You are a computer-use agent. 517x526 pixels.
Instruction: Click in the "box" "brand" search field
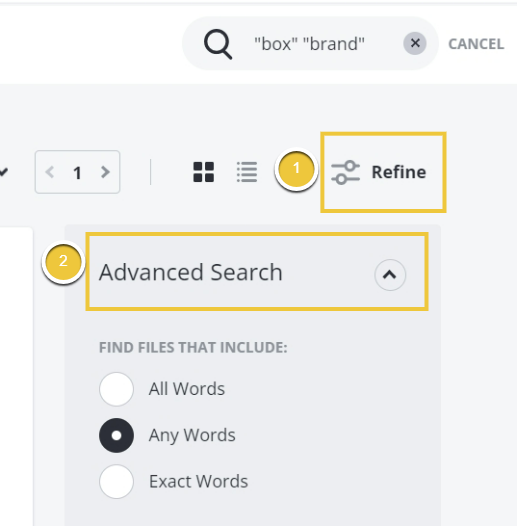[x=309, y=44]
